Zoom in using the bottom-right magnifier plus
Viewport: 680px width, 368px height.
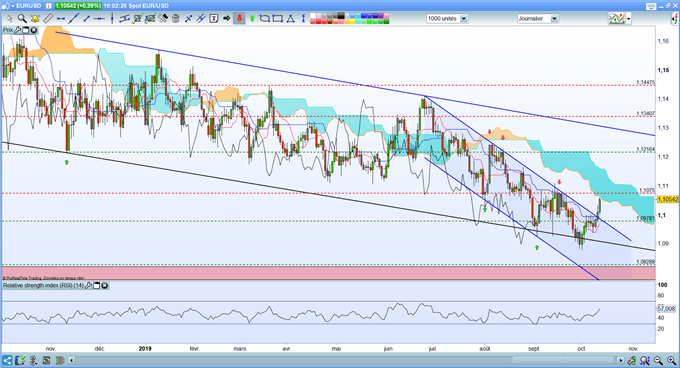[x=671, y=360]
